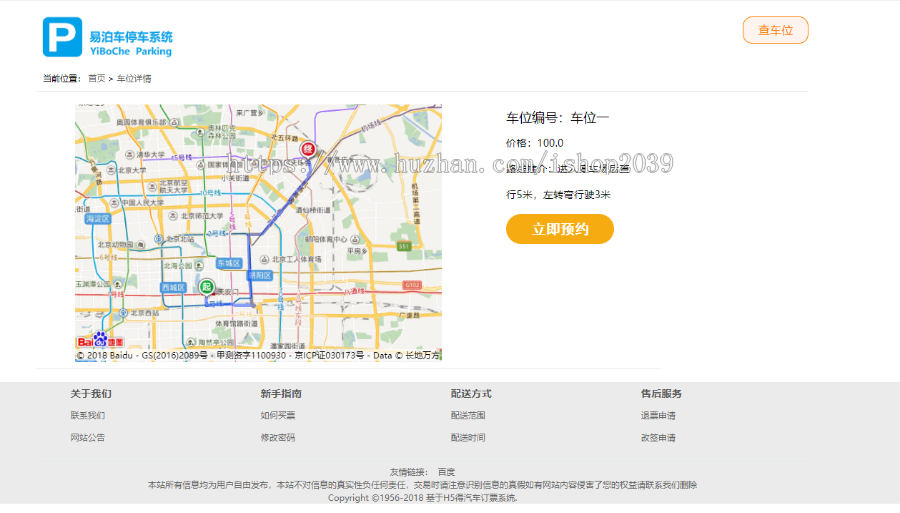Viewport: 900px width, 513px height.
Task: Open the 查车位 button
Action: click(775, 30)
